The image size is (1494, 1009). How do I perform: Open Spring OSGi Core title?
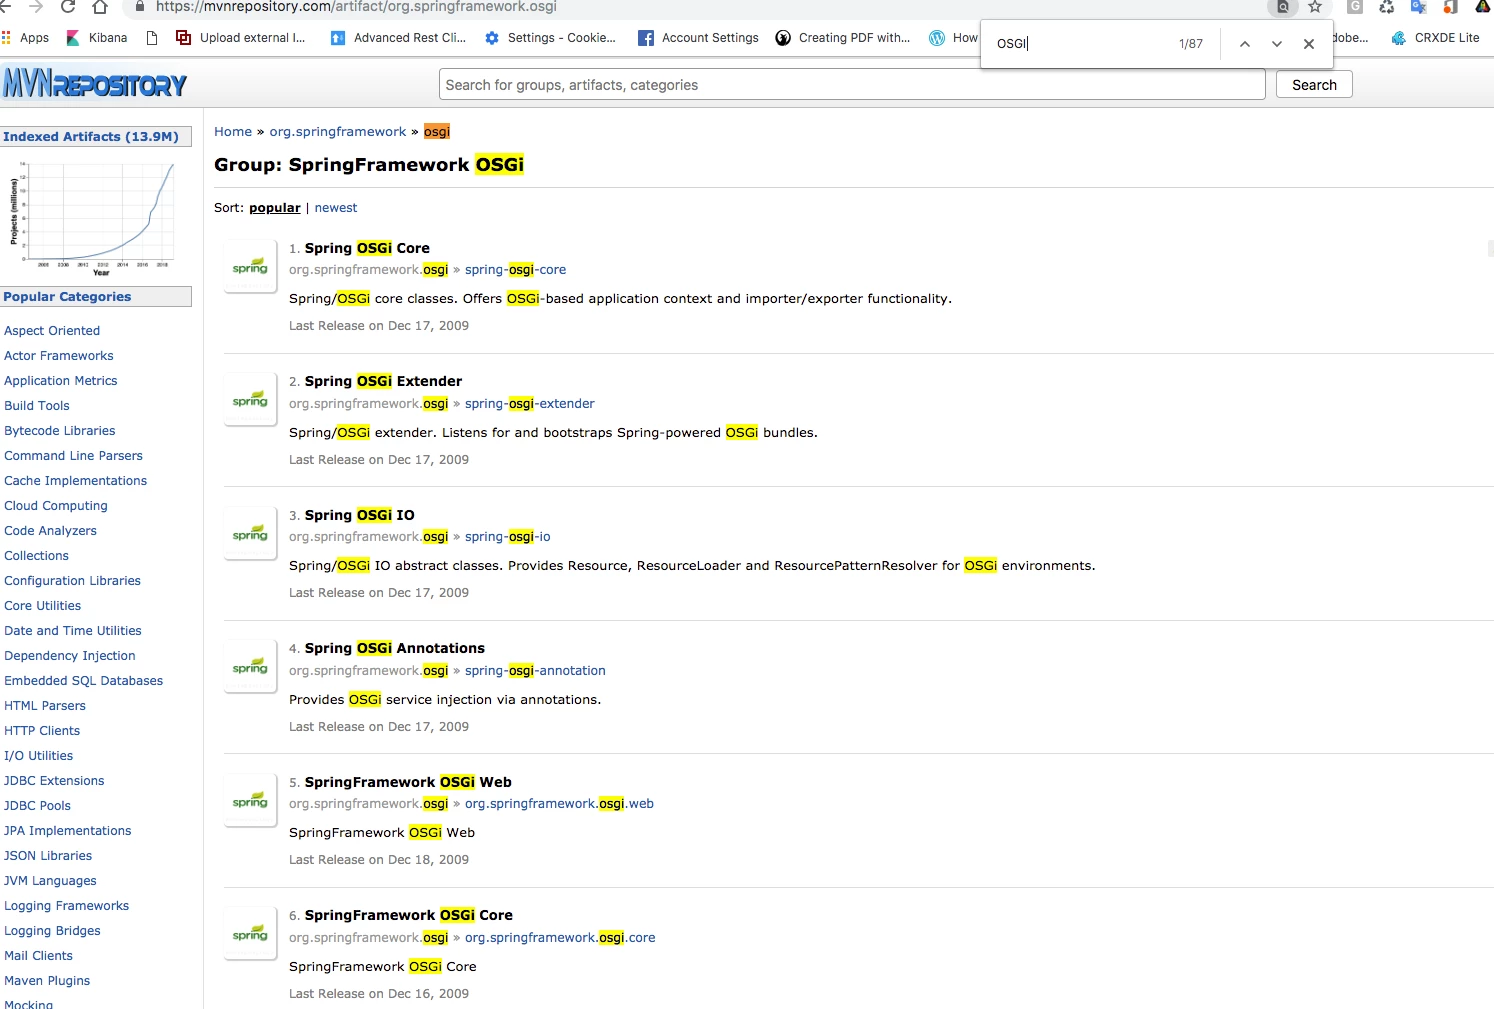[367, 248]
